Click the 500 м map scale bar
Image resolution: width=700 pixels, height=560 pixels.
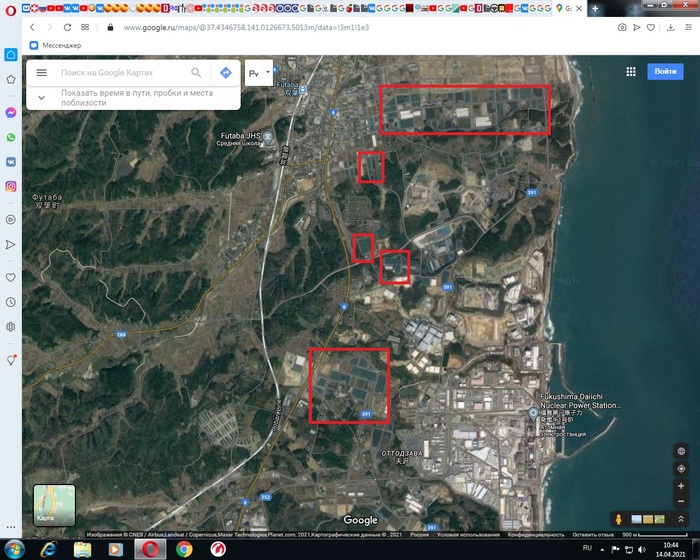[x=655, y=535]
